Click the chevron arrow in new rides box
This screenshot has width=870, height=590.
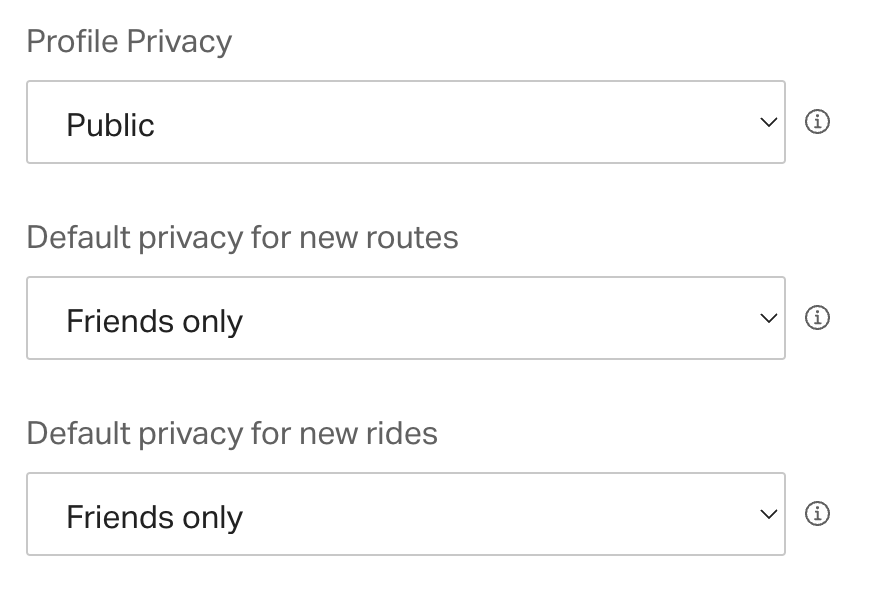[x=768, y=514]
